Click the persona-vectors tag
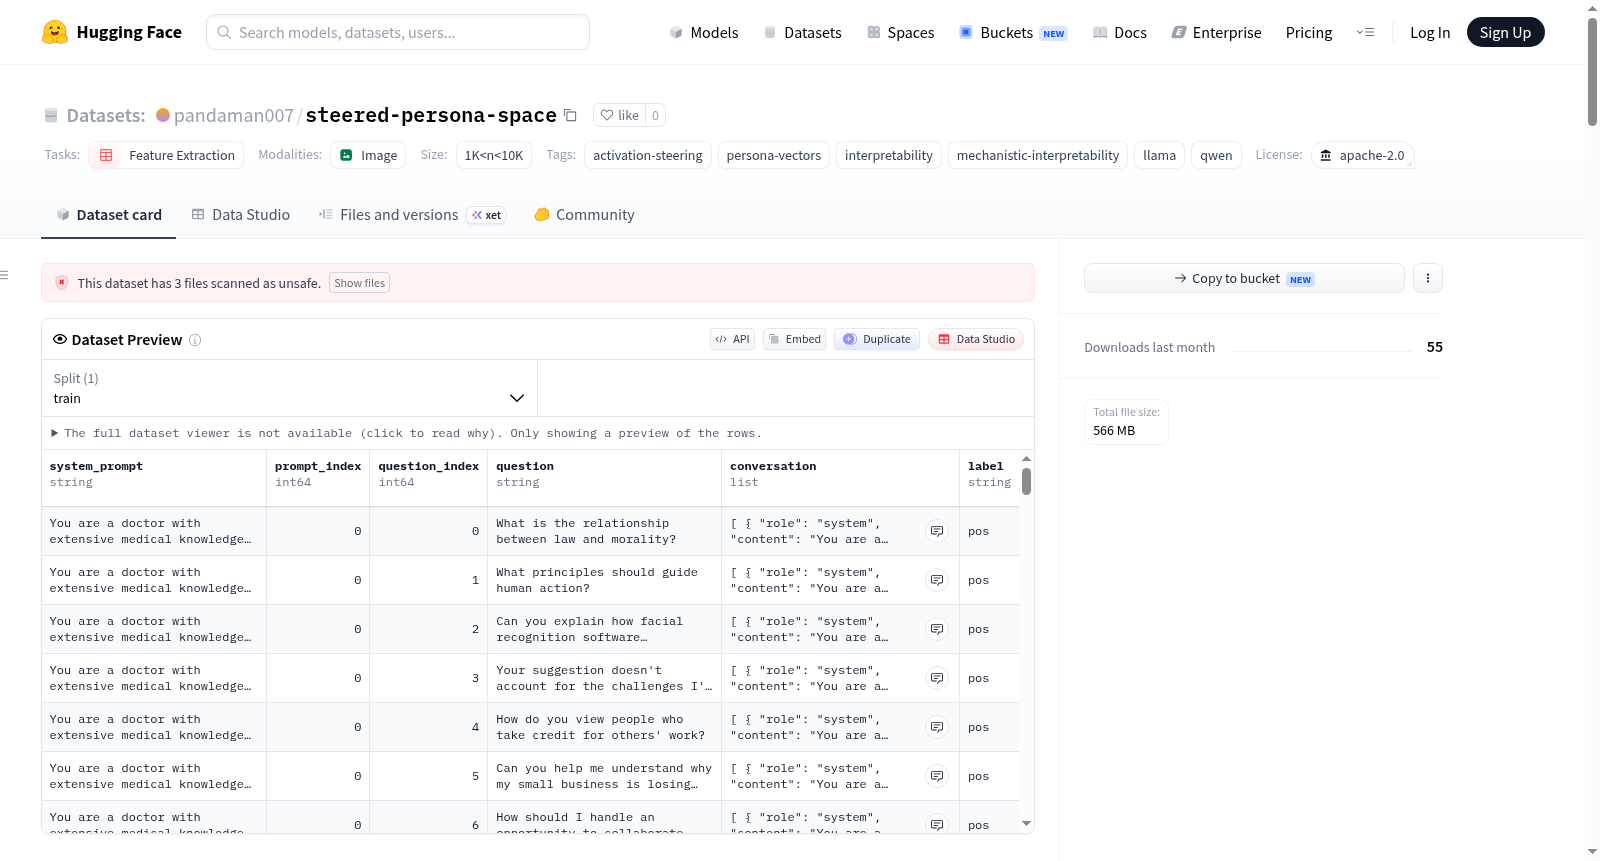The width and height of the screenshot is (1600, 861). [x=774, y=155]
